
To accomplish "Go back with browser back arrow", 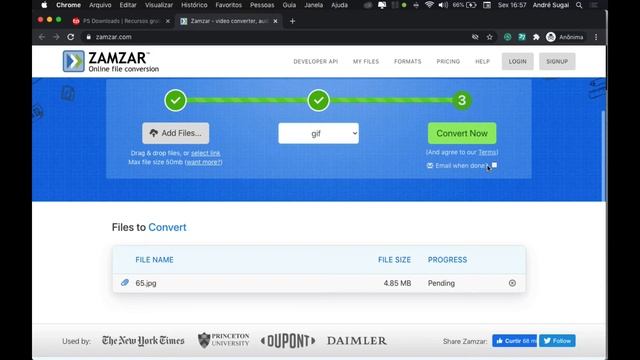I will pos(42,37).
